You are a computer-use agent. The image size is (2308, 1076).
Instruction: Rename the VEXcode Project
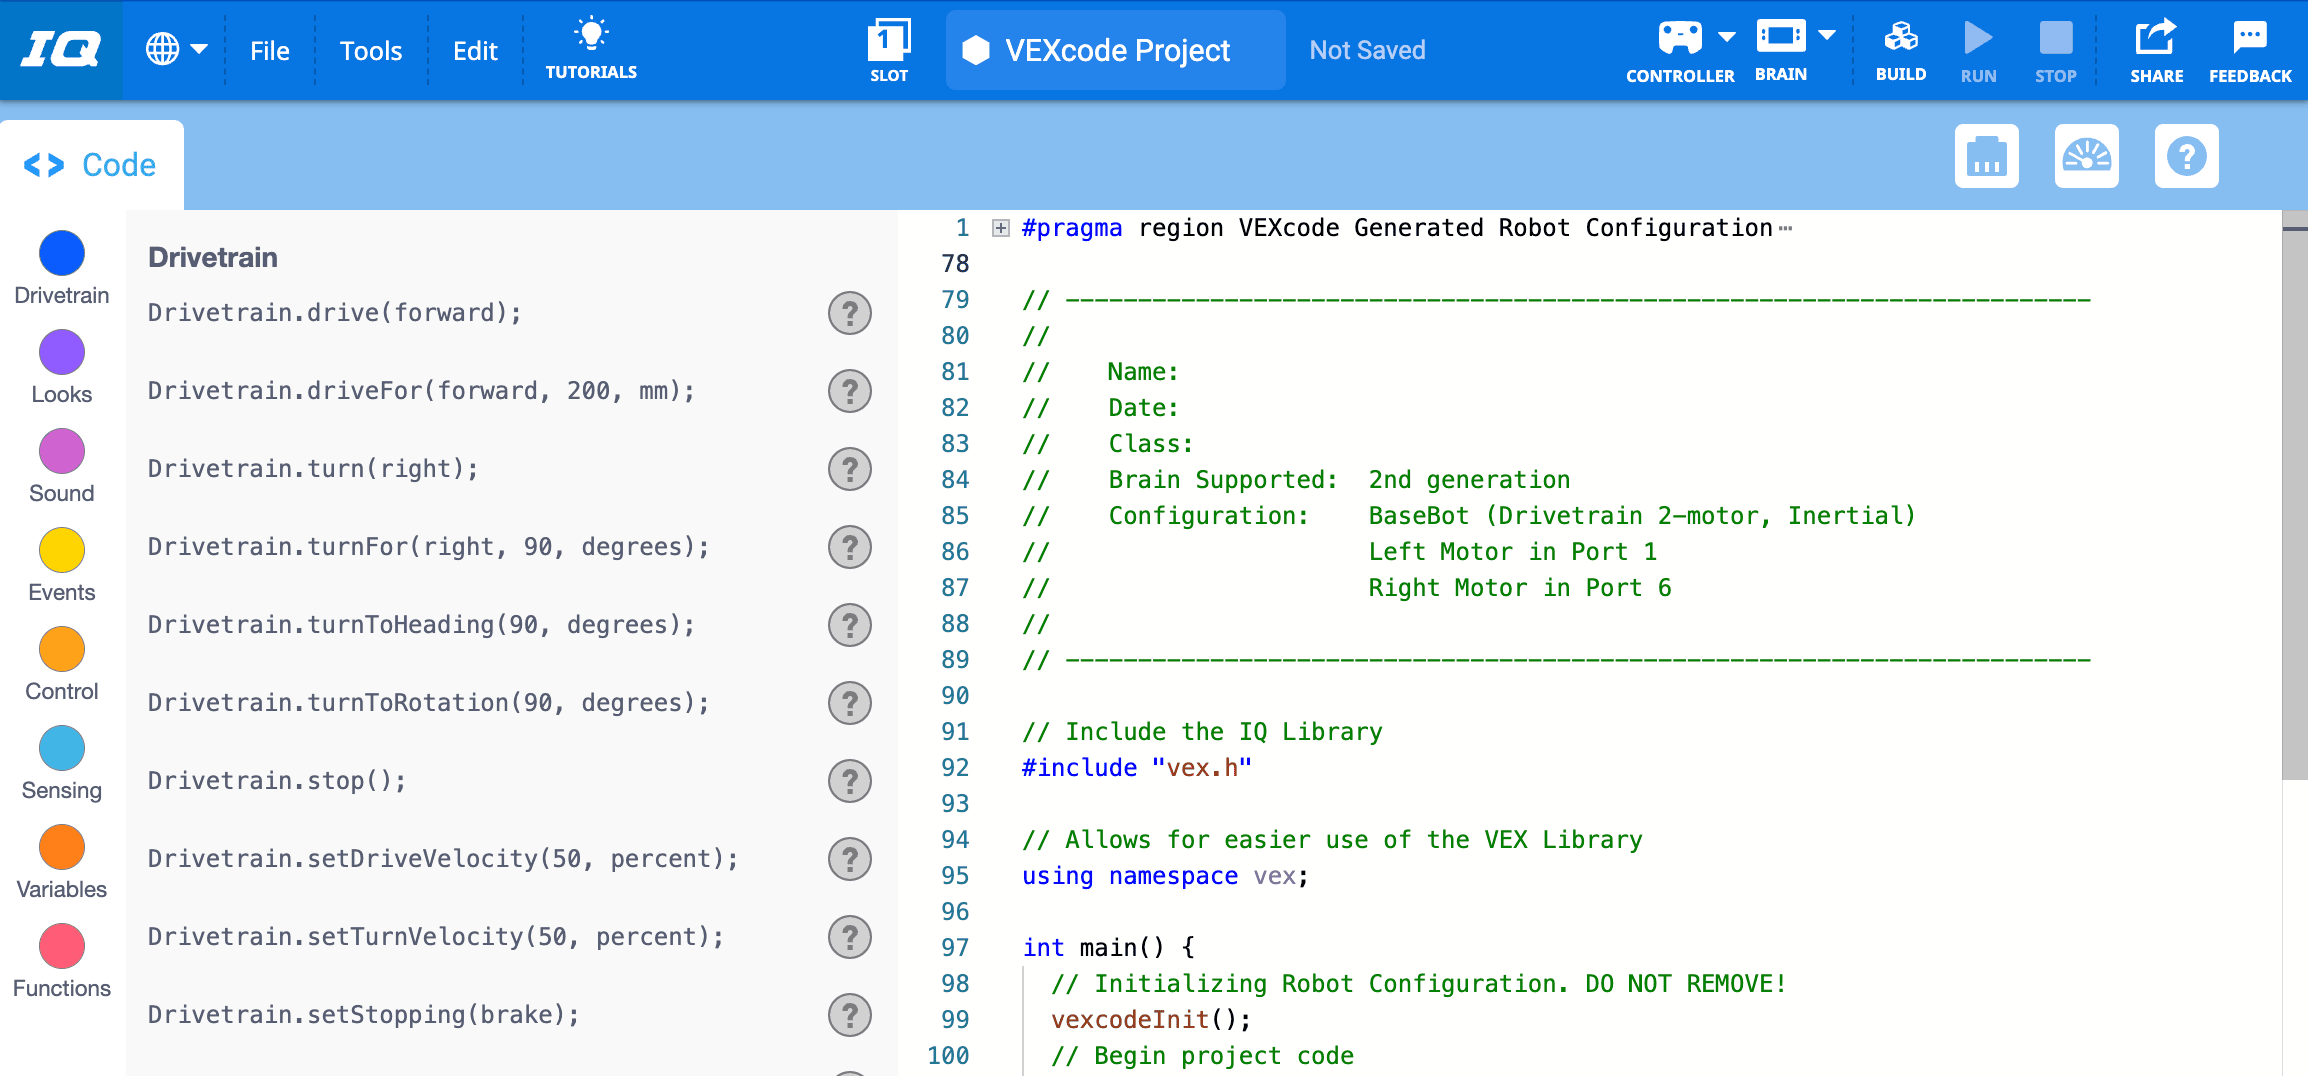click(1114, 50)
